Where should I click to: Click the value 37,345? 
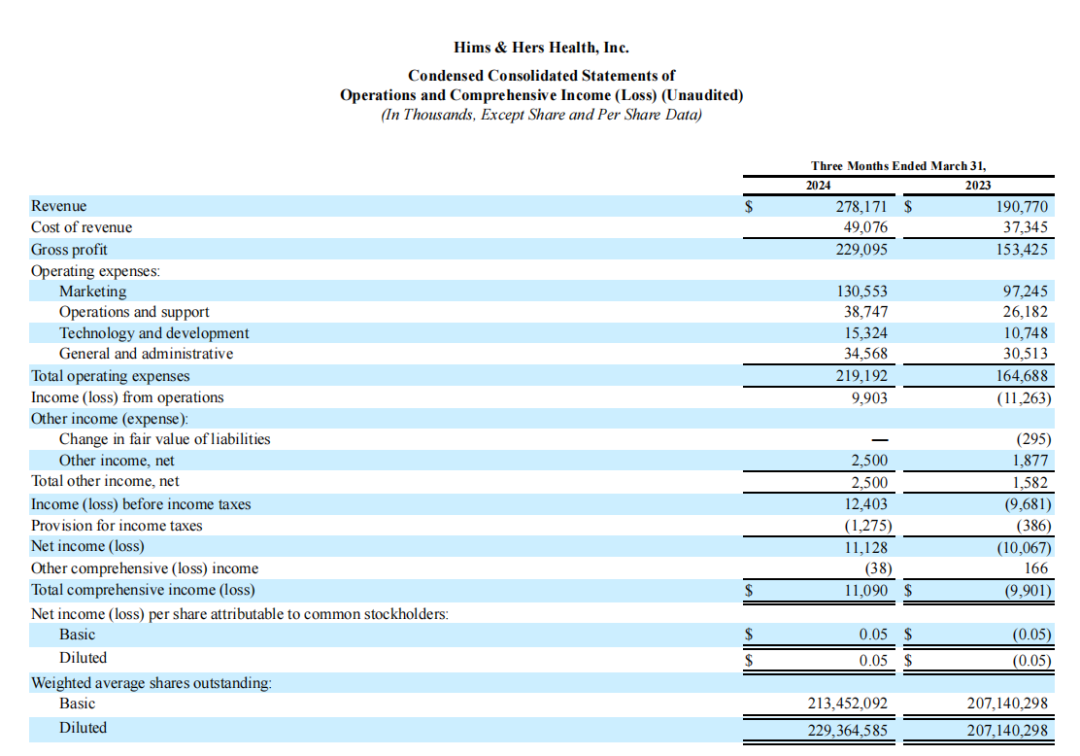tap(1025, 227)
